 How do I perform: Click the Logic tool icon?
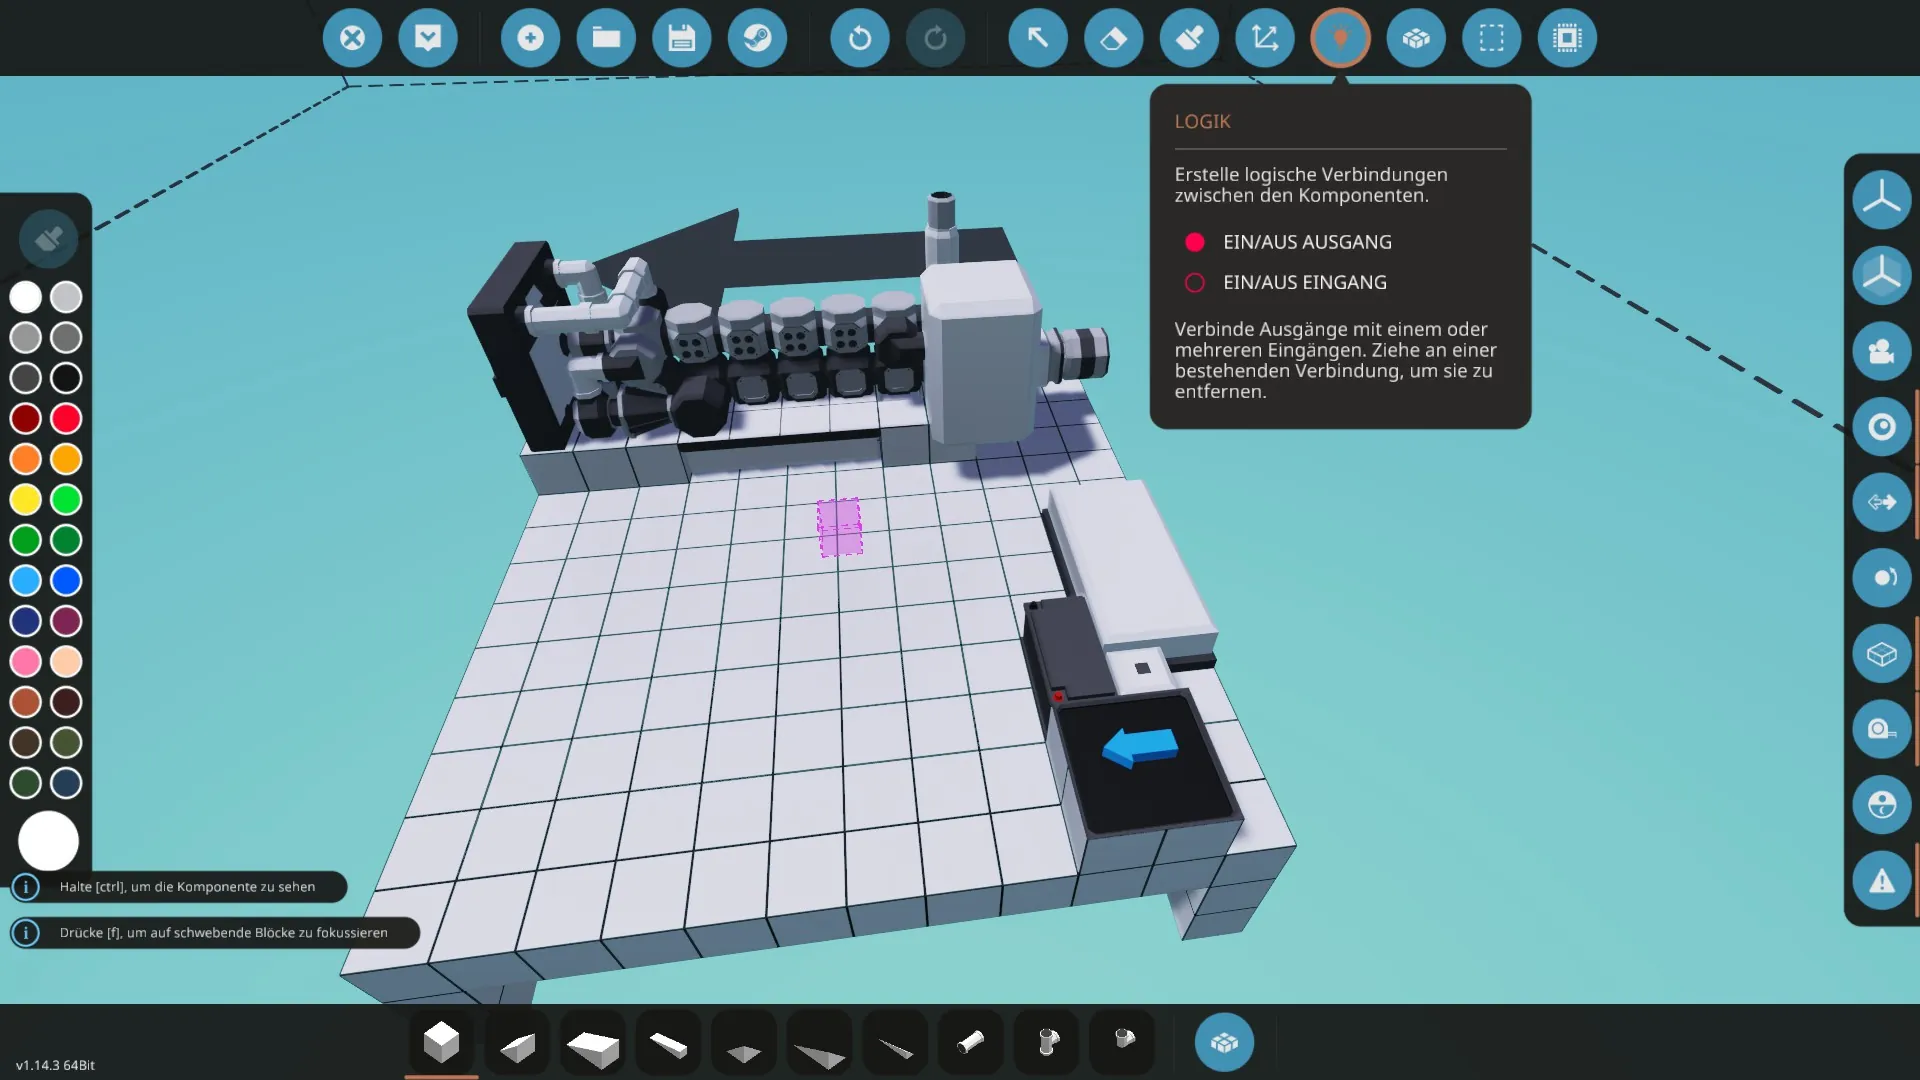pos(1340,38)
